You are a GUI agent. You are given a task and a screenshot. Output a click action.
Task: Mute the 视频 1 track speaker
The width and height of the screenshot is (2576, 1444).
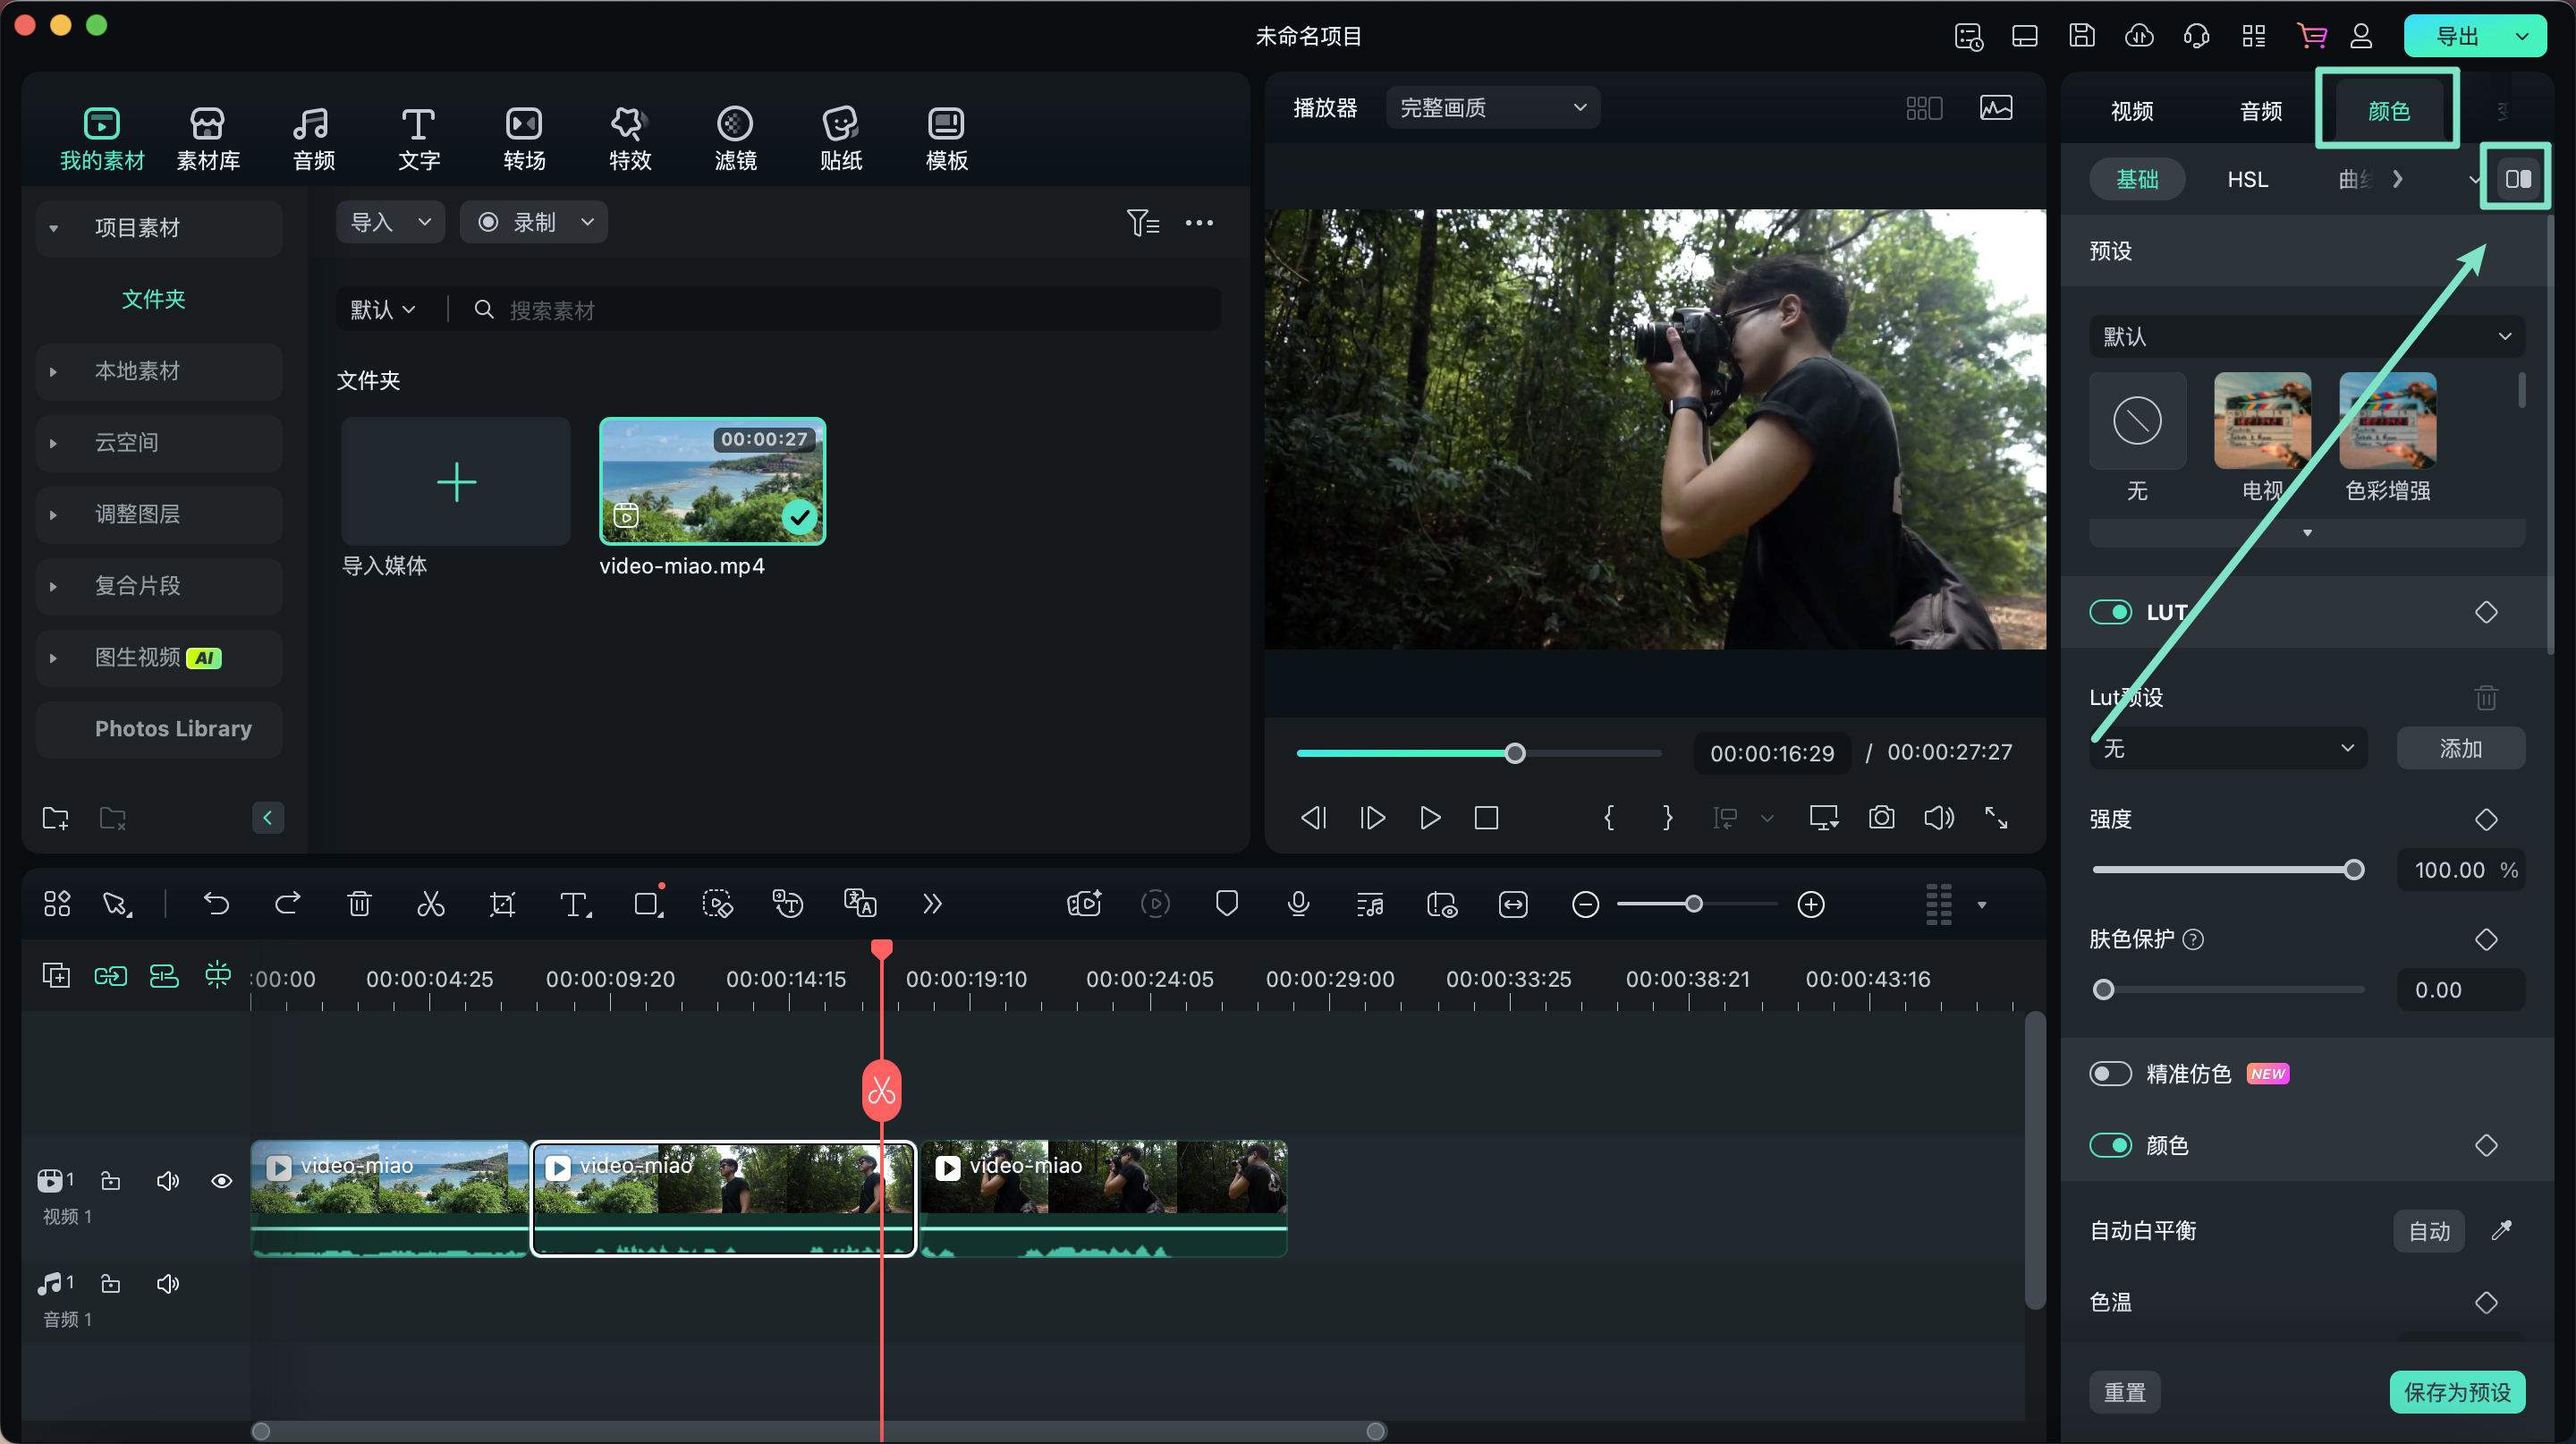pos(168,1181)
